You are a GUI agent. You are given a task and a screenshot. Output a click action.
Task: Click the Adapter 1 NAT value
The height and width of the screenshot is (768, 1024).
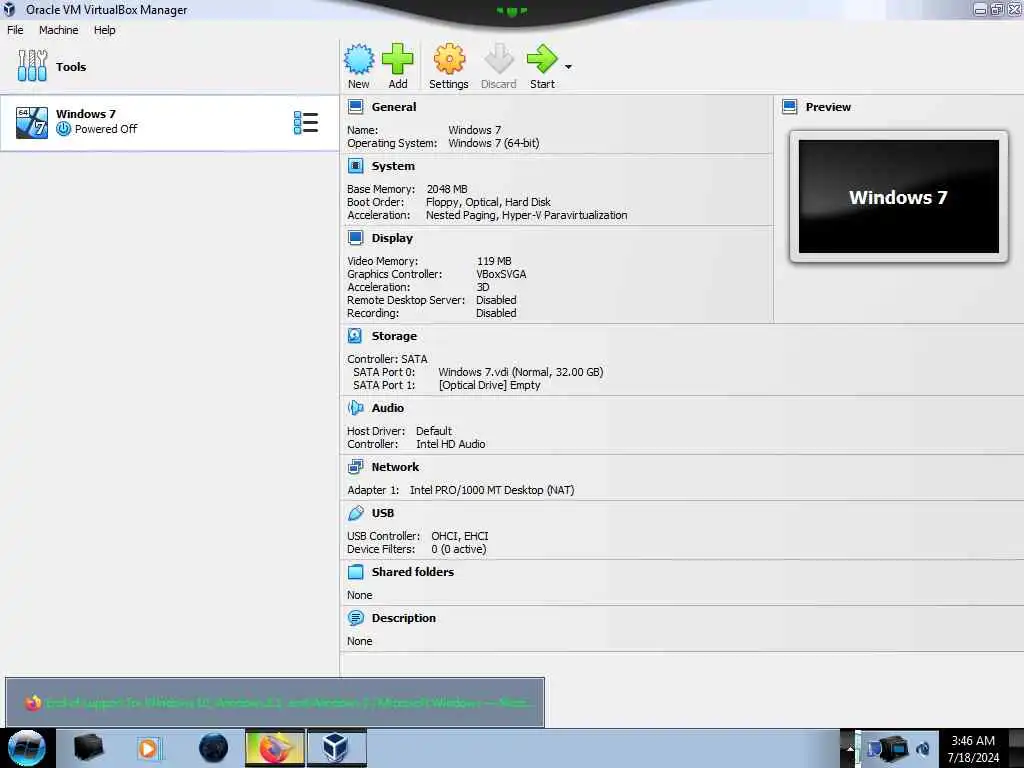492,490
